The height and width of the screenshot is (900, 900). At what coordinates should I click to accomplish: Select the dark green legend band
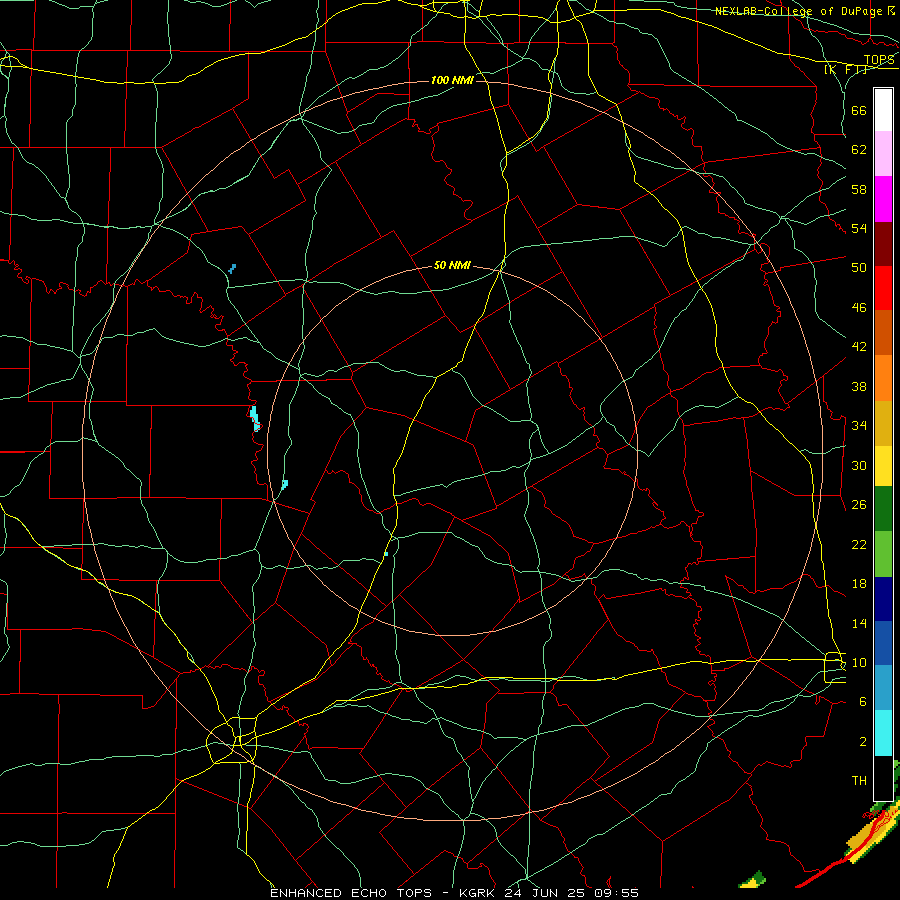[x=883, y=509]
